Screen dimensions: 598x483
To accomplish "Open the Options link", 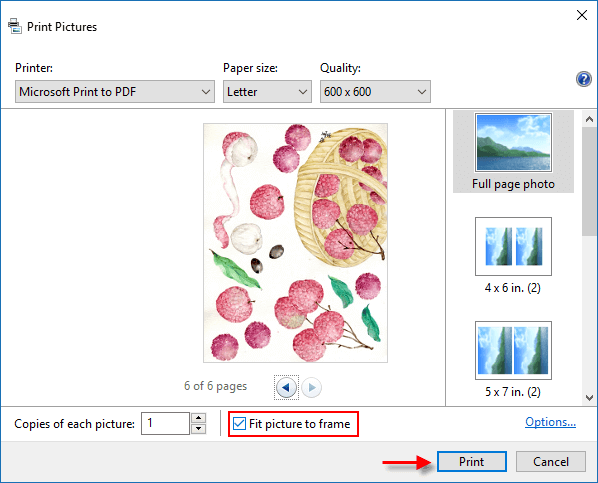I will (550, 422).
